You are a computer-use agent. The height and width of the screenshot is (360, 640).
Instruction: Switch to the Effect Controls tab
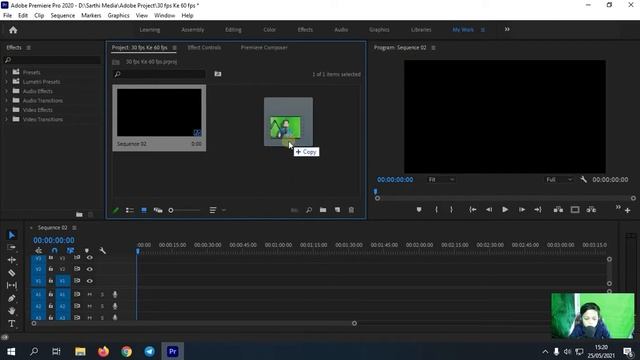tap(204, 47)
